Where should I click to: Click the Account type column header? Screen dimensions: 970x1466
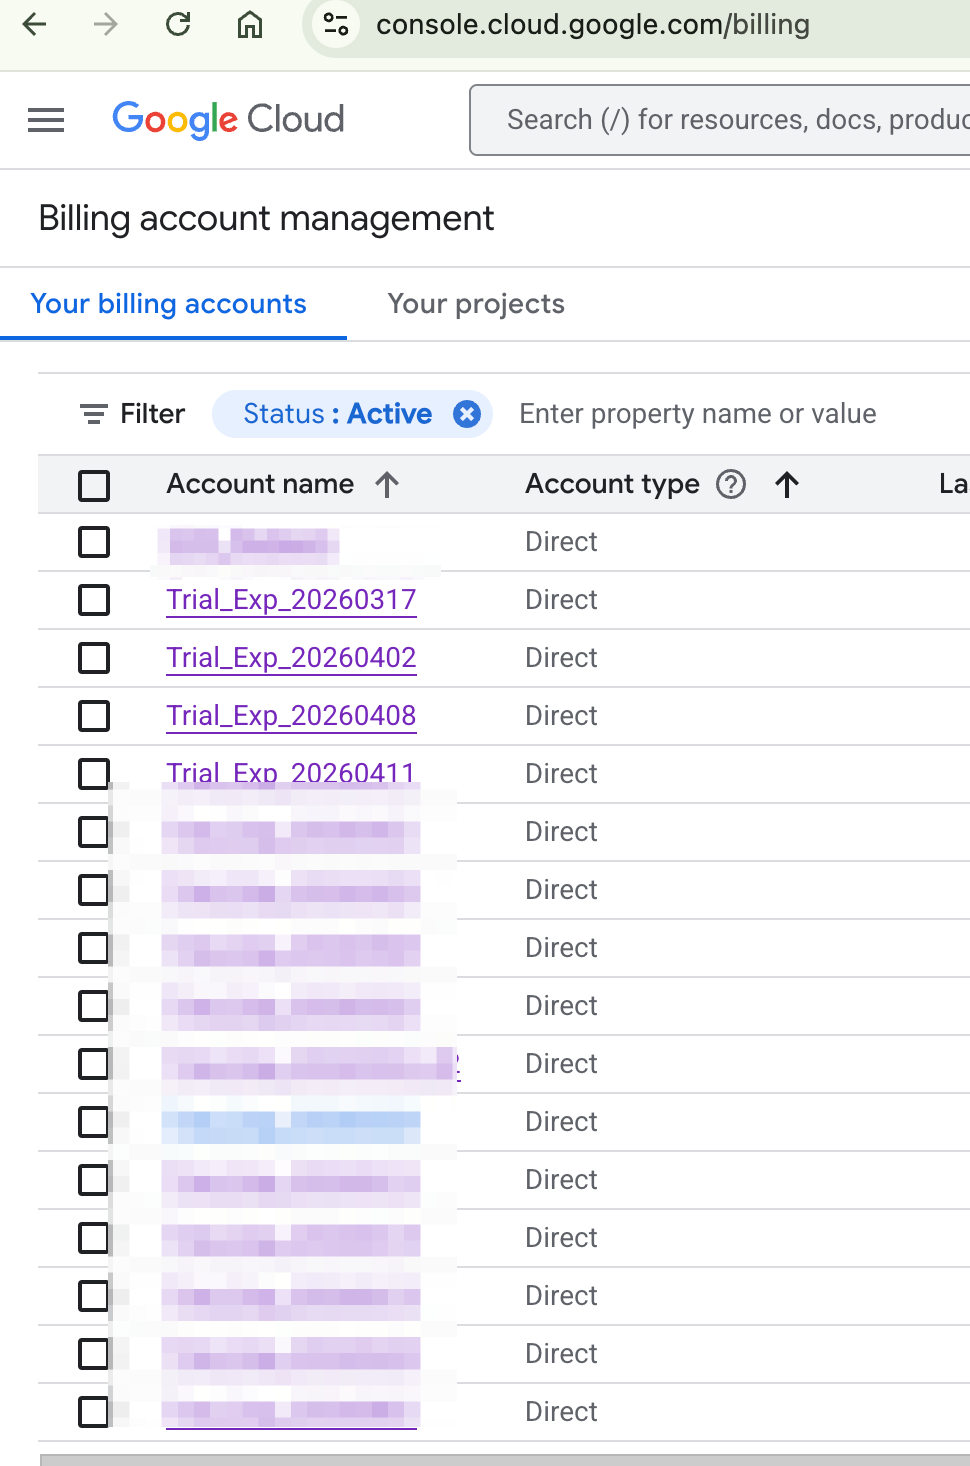[612, 484]
